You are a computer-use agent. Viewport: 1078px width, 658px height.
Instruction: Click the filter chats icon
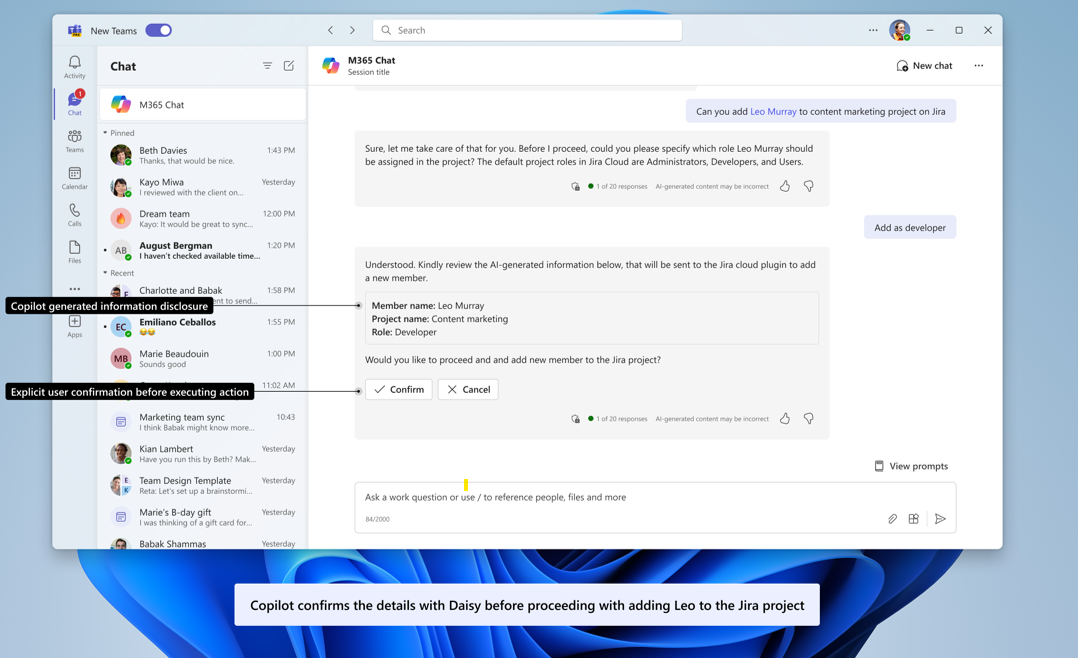(267, 66)
